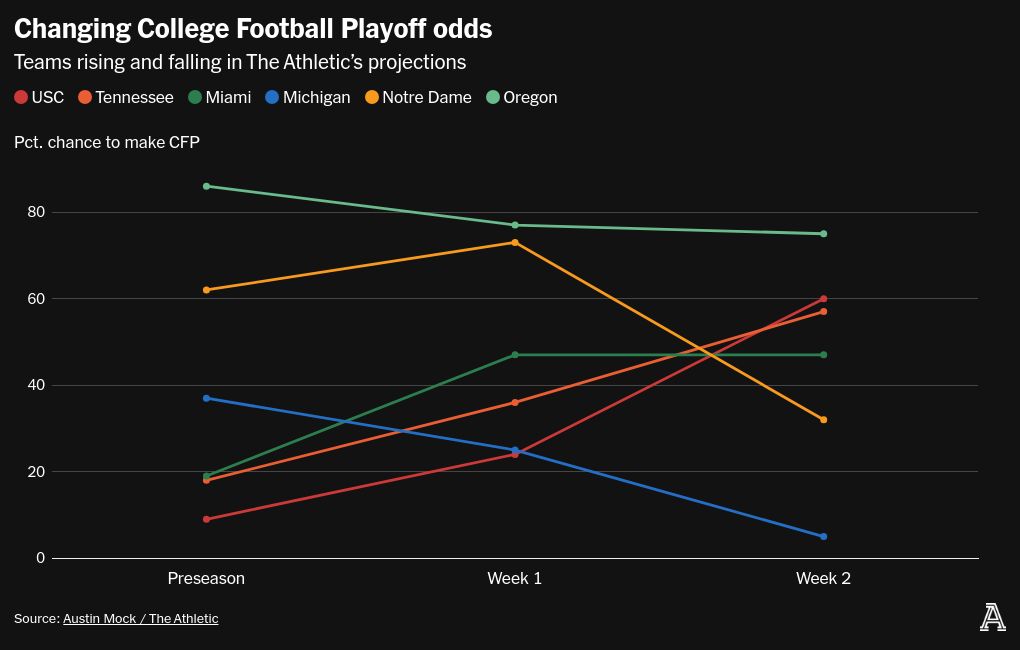Select Oregon's Preseason data point

pyautogui.click(x=207, y=186)
